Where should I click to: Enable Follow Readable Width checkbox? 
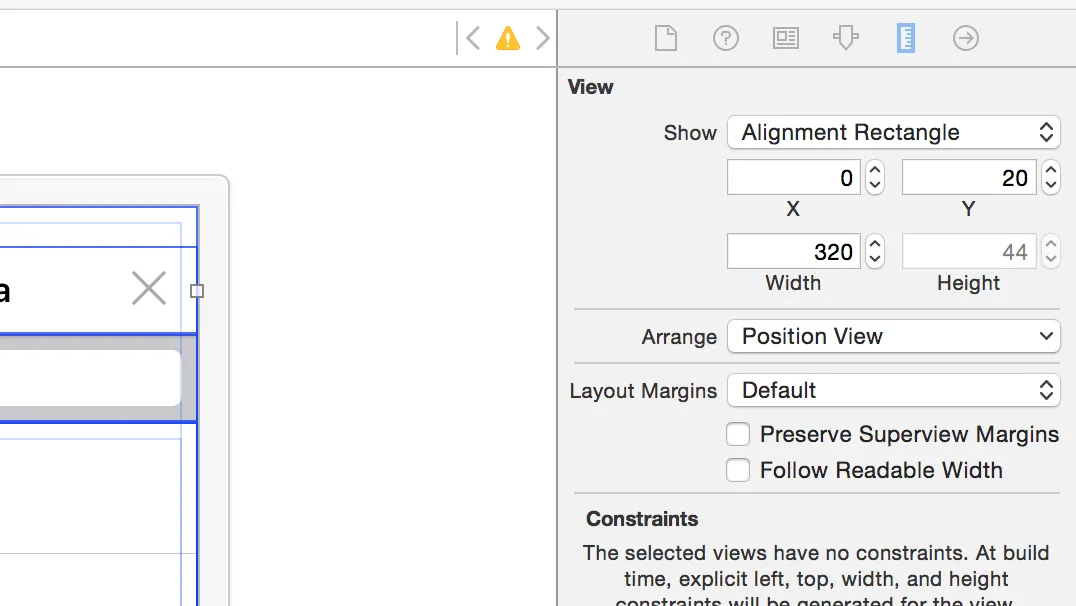[738, 470]
